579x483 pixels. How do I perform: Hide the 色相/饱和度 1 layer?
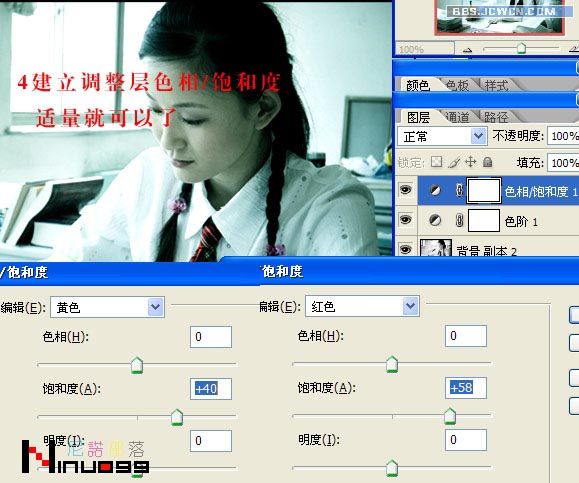(x=405, y=190)
